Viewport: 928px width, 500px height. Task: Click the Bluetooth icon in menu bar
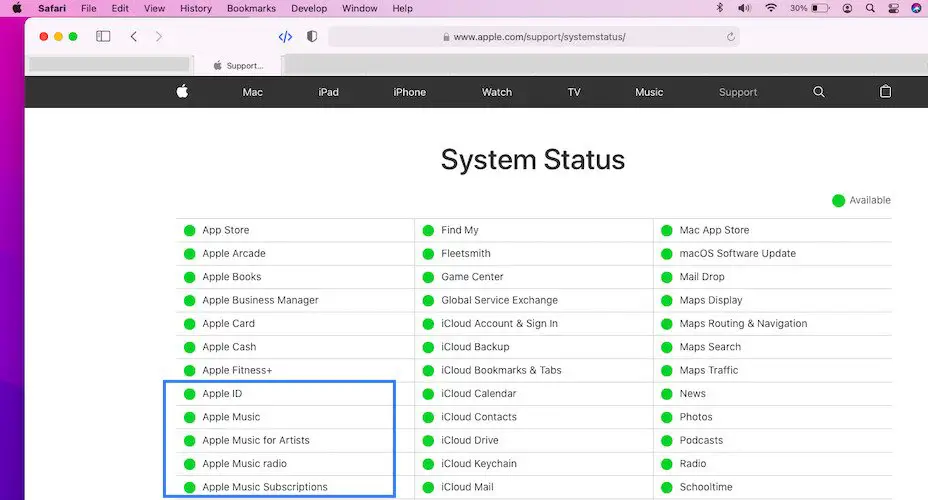(719, 8)
